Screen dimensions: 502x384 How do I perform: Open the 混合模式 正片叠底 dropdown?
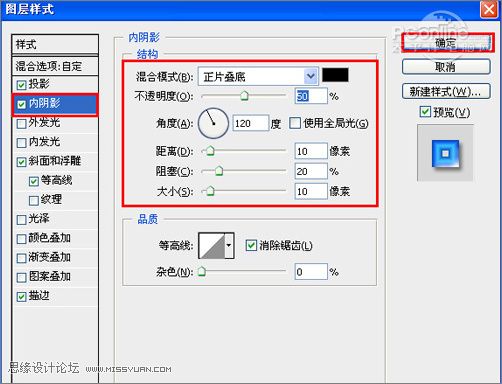258,77
